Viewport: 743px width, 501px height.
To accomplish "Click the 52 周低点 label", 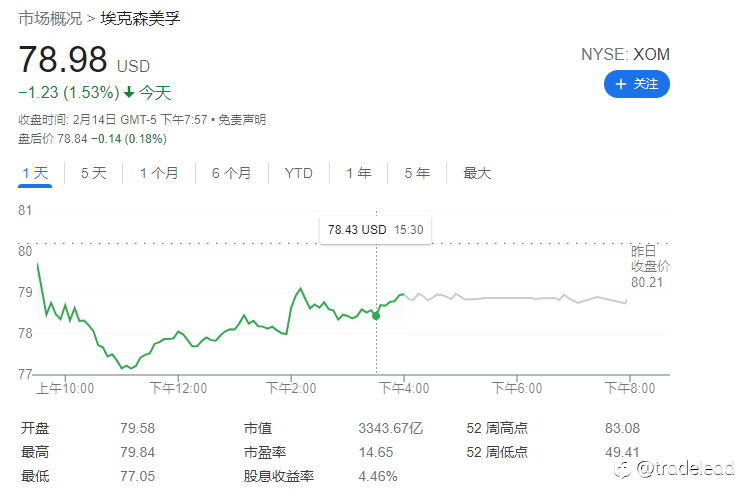I will pos(497,452).
